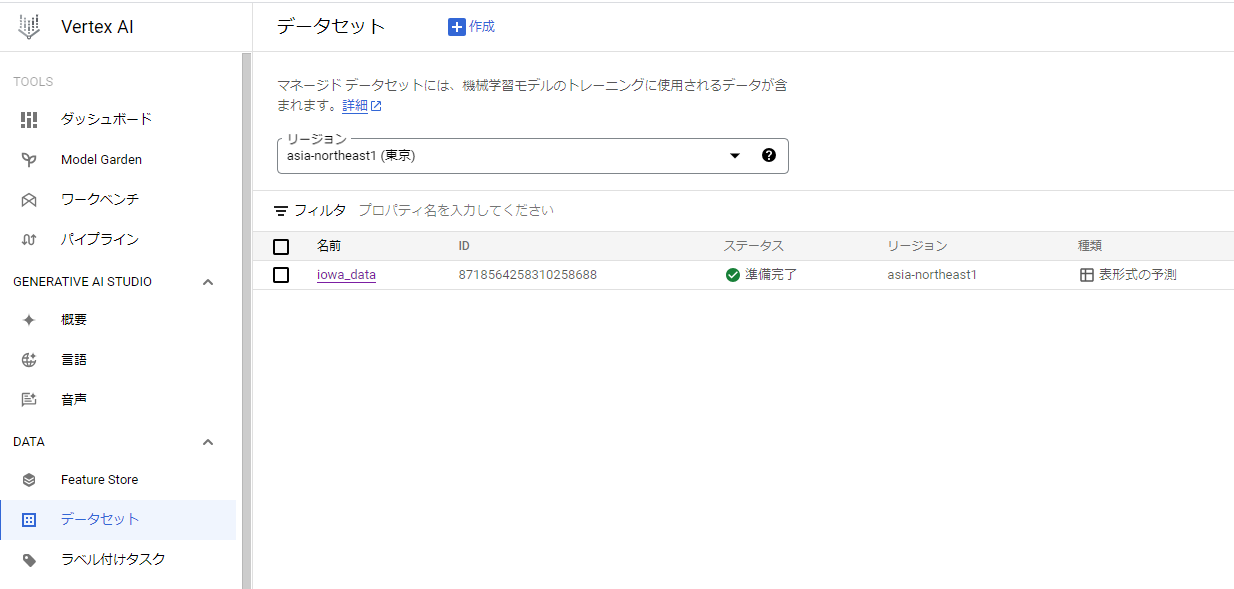Open the region dropdown arrow

[x=735, y=155]
